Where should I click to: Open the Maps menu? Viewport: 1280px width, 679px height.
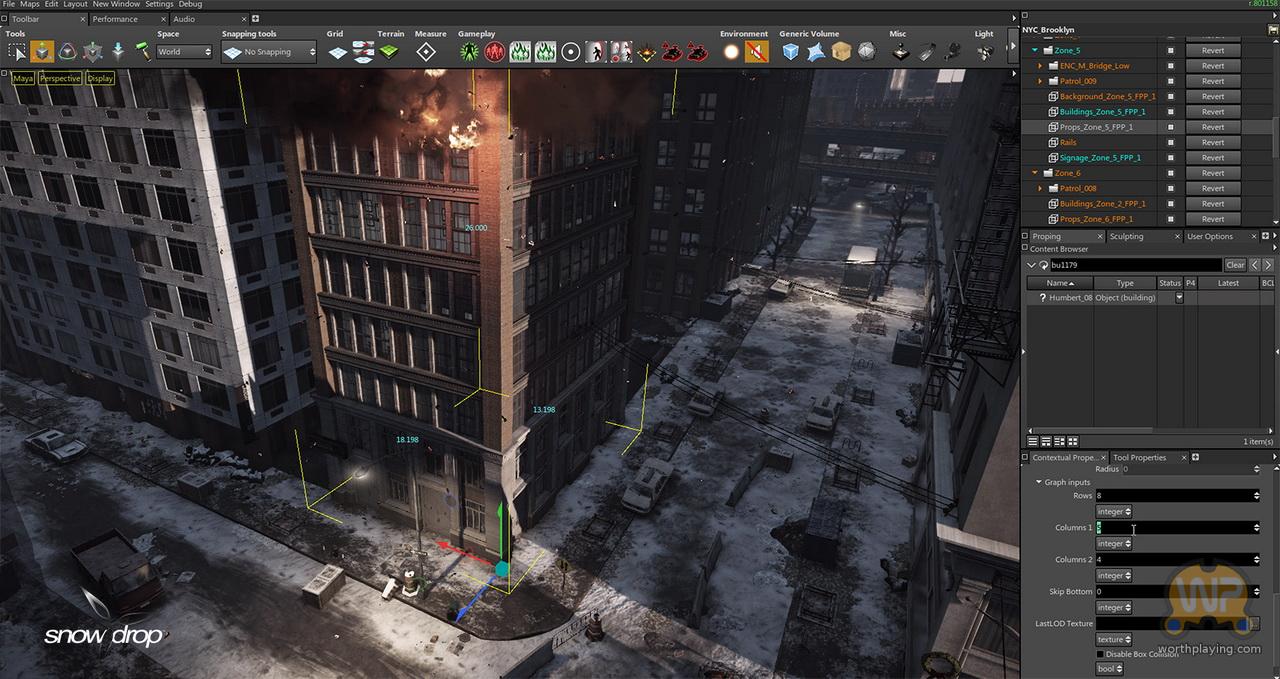(x=30, y=5)
